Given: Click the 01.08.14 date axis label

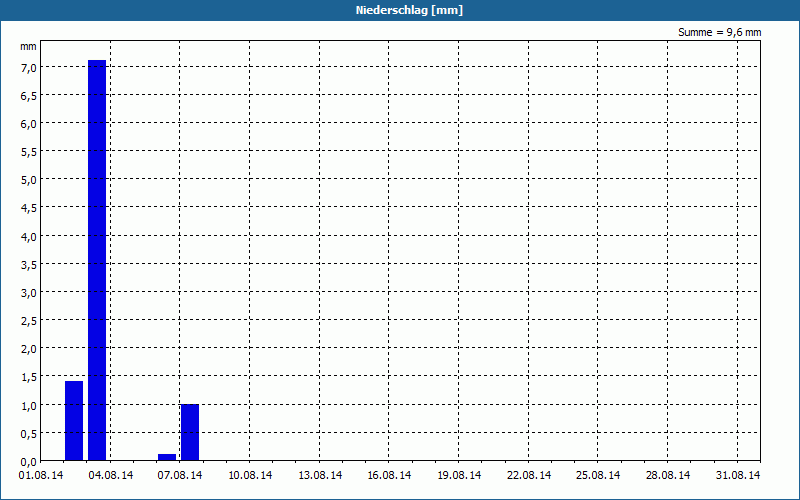Looking at the screenshot, I should [x=41, y=476].
